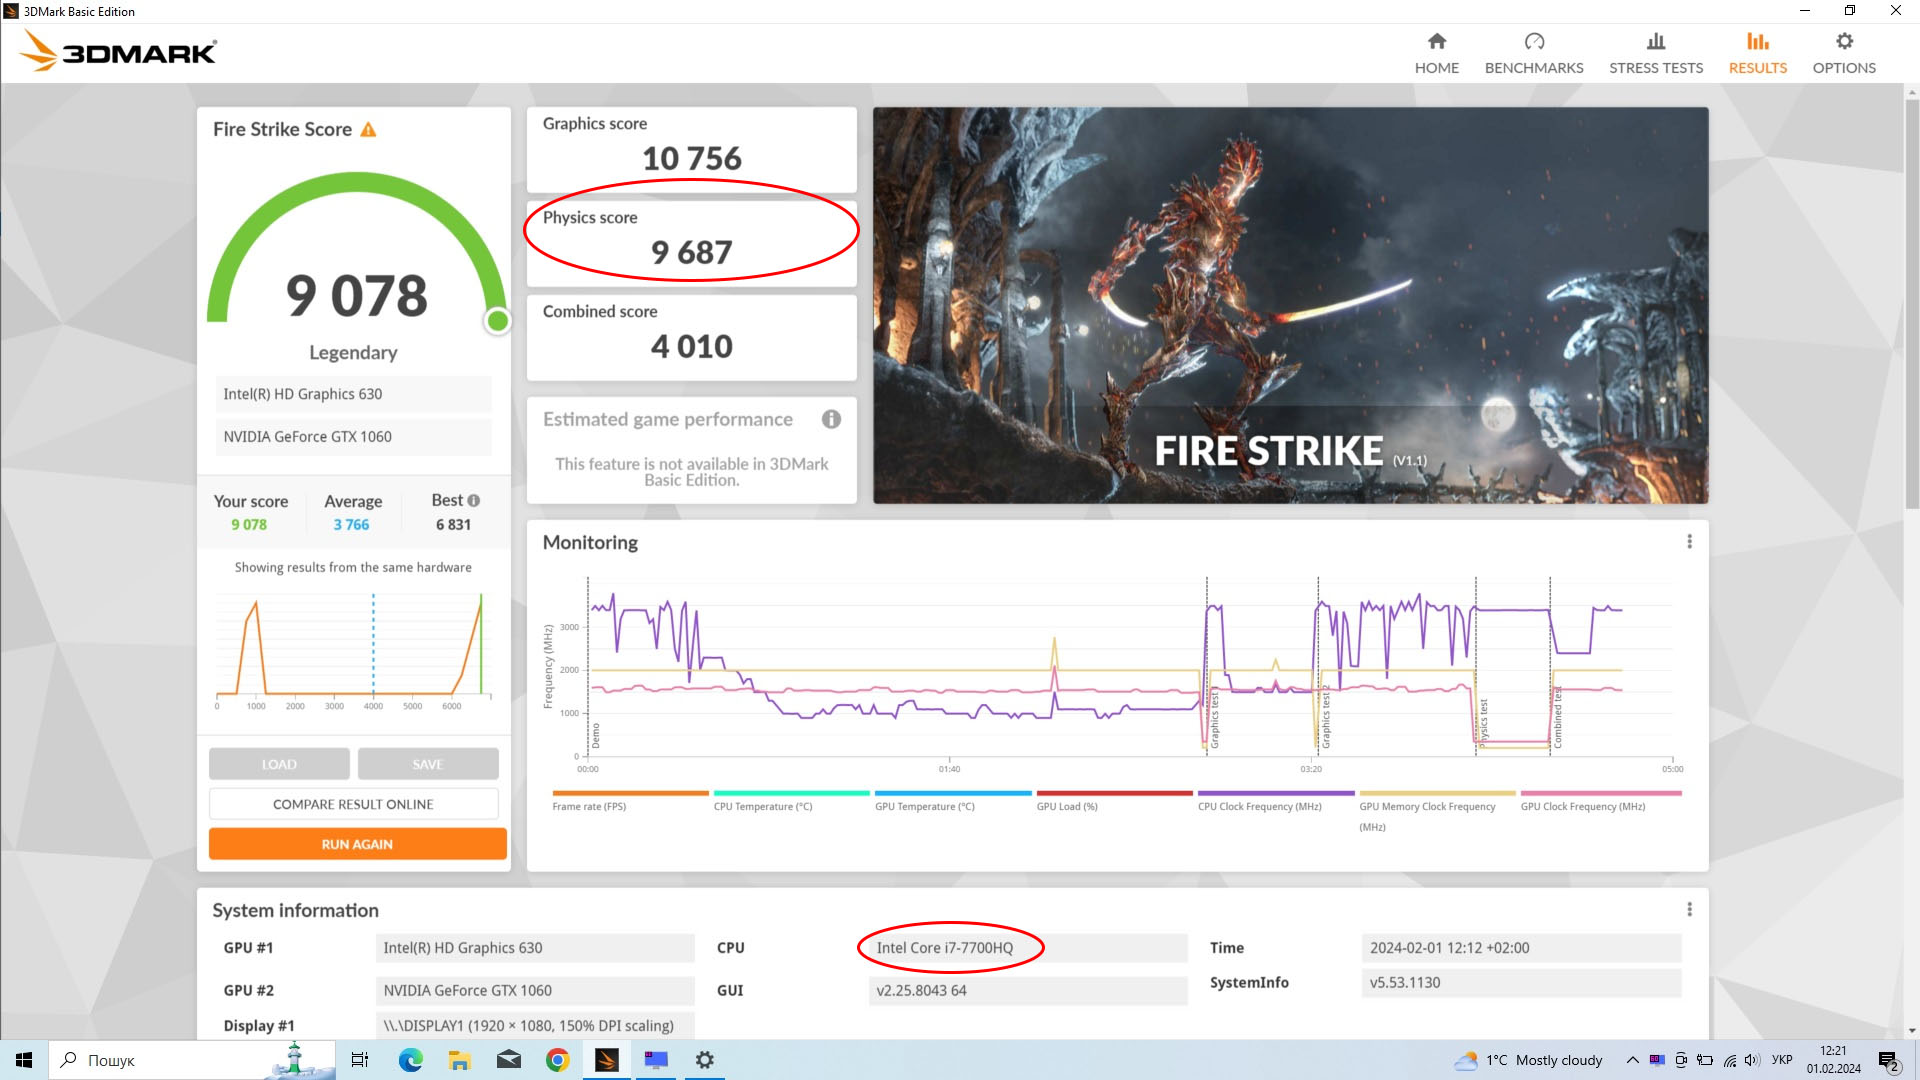This screenshot has width=1920, height=1080.
Task: Click the Fire Strike Score warning triangle icon
Action: pos(368,129)
